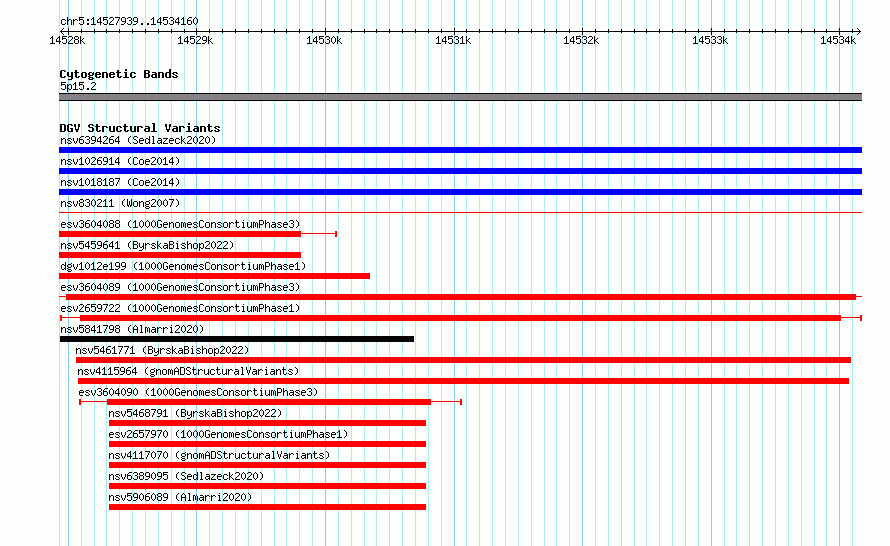Open the nsv5841798 (Almarri2020) label
Screen dimensions: 890x546
coord(132,329)
